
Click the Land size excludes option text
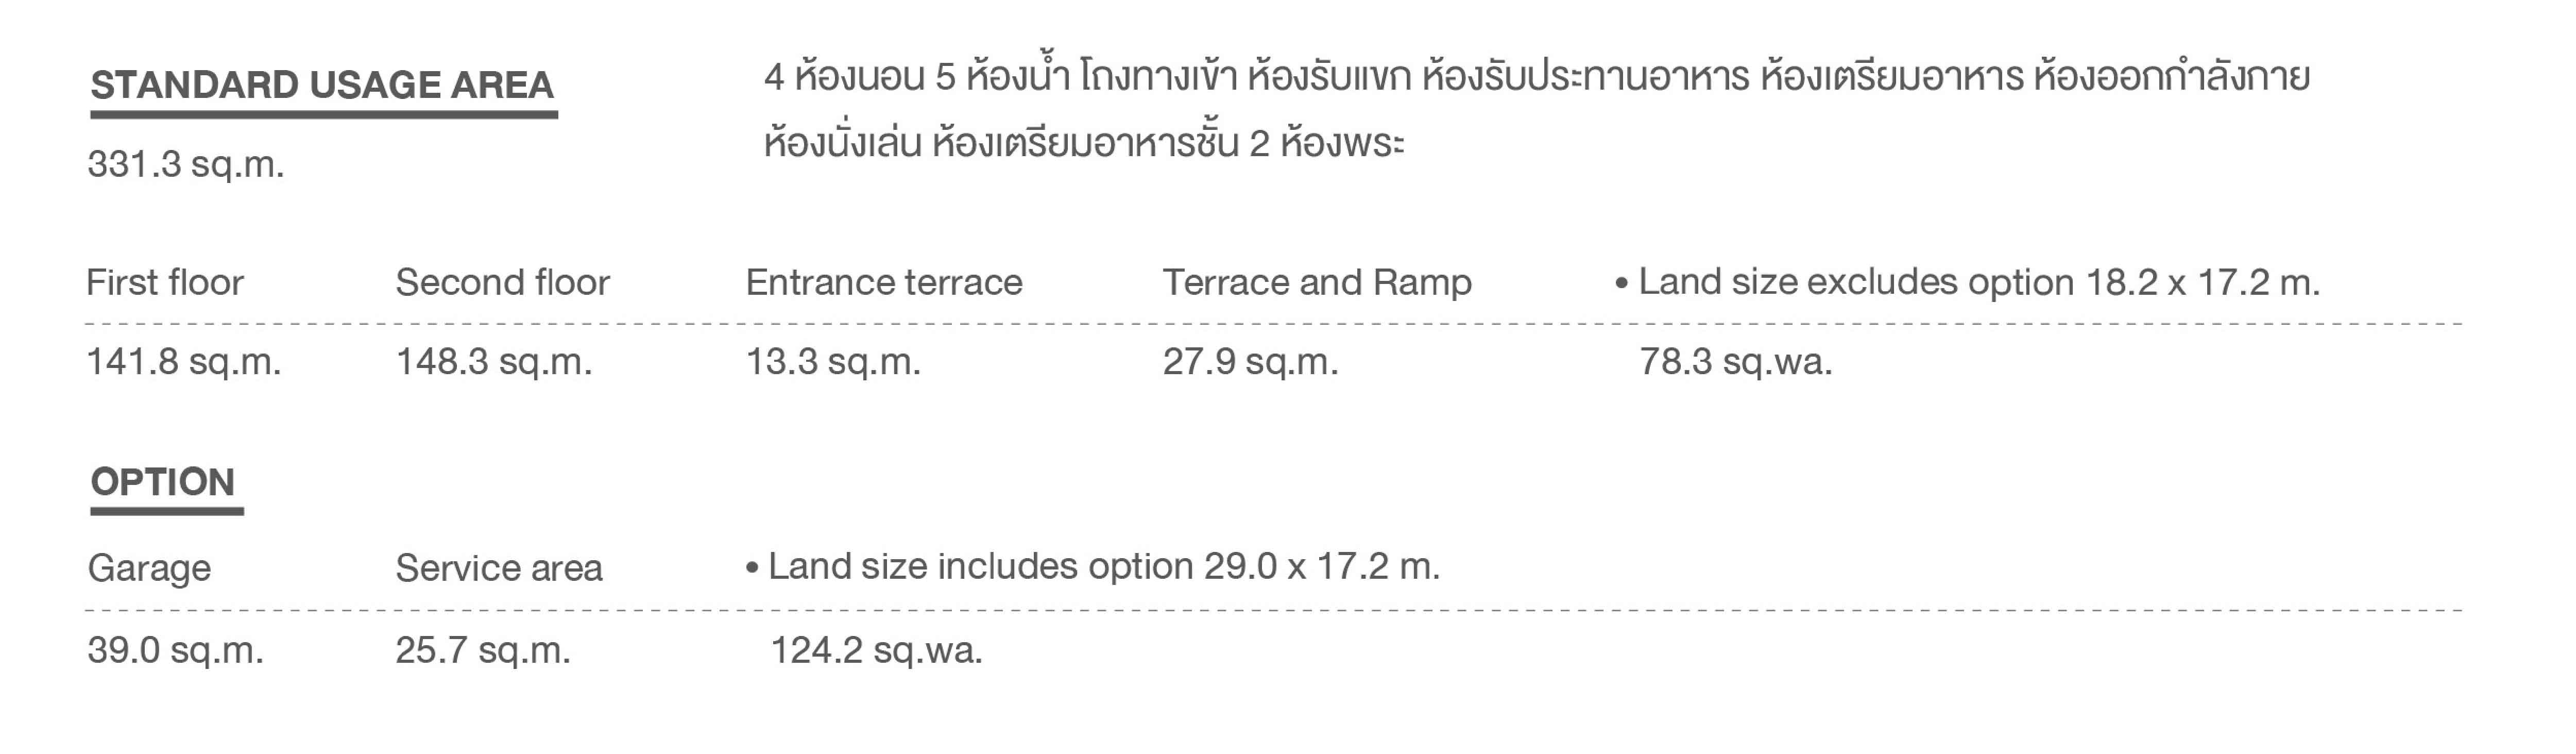pos(1967,282)
